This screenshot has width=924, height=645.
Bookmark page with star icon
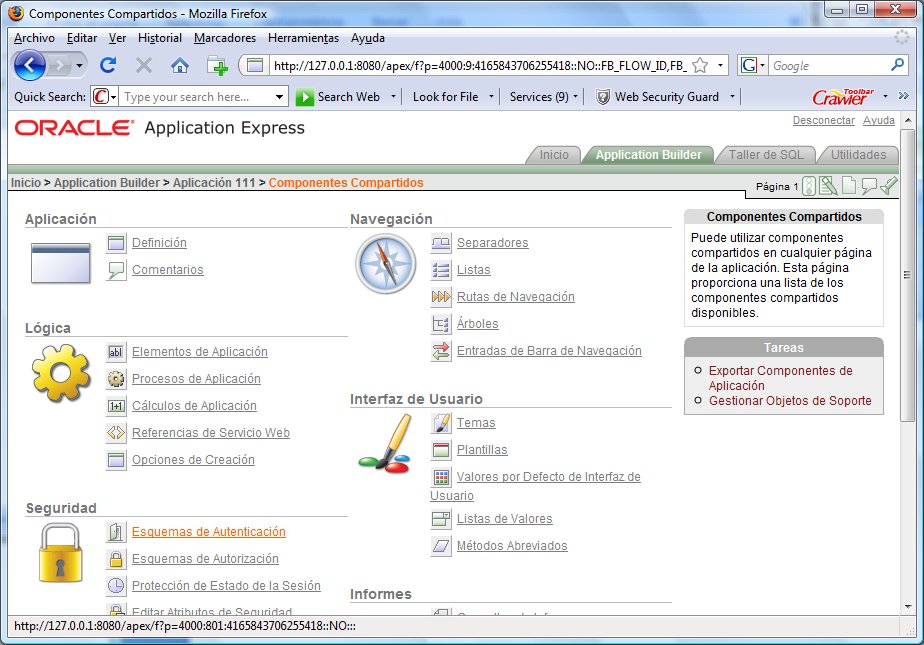click(700, 65)
